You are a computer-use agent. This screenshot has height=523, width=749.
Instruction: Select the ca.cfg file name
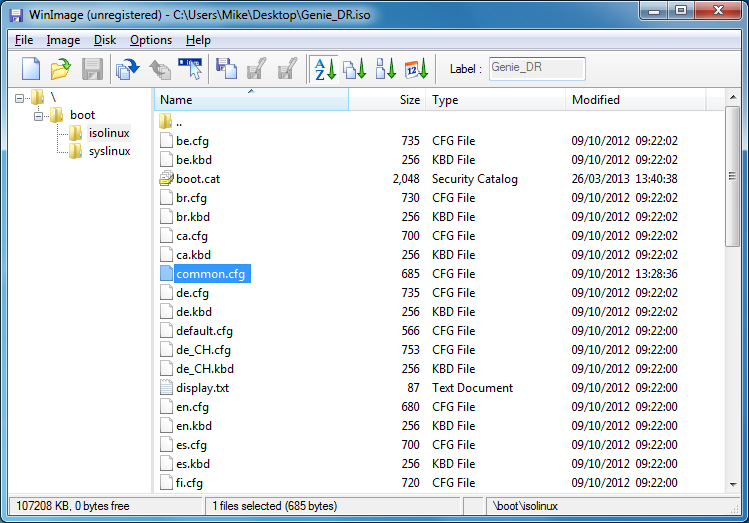tap(192, 236)
